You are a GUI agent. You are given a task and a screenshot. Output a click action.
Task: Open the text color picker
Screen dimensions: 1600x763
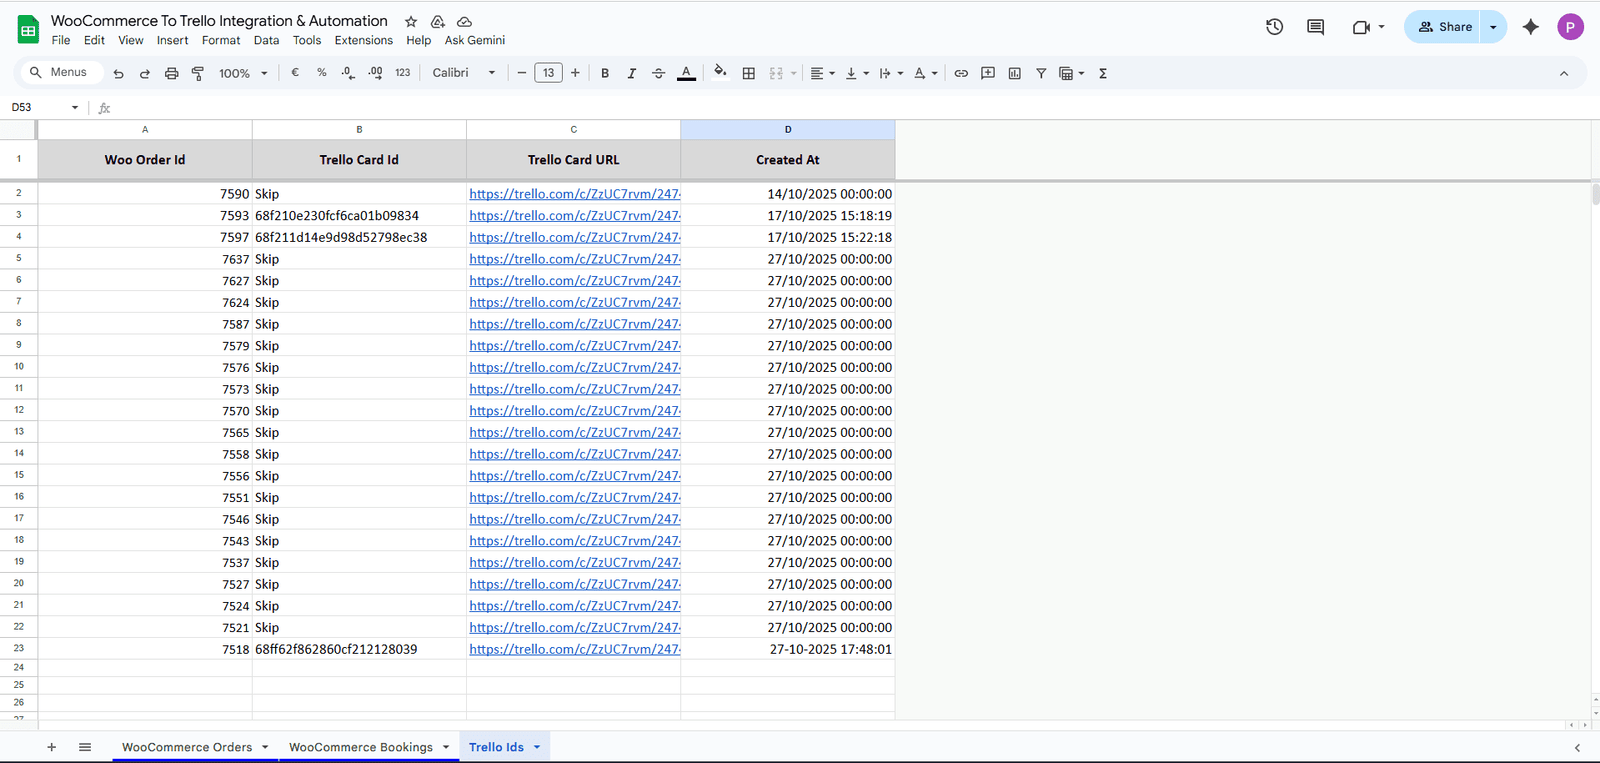(x=686, y=73)
